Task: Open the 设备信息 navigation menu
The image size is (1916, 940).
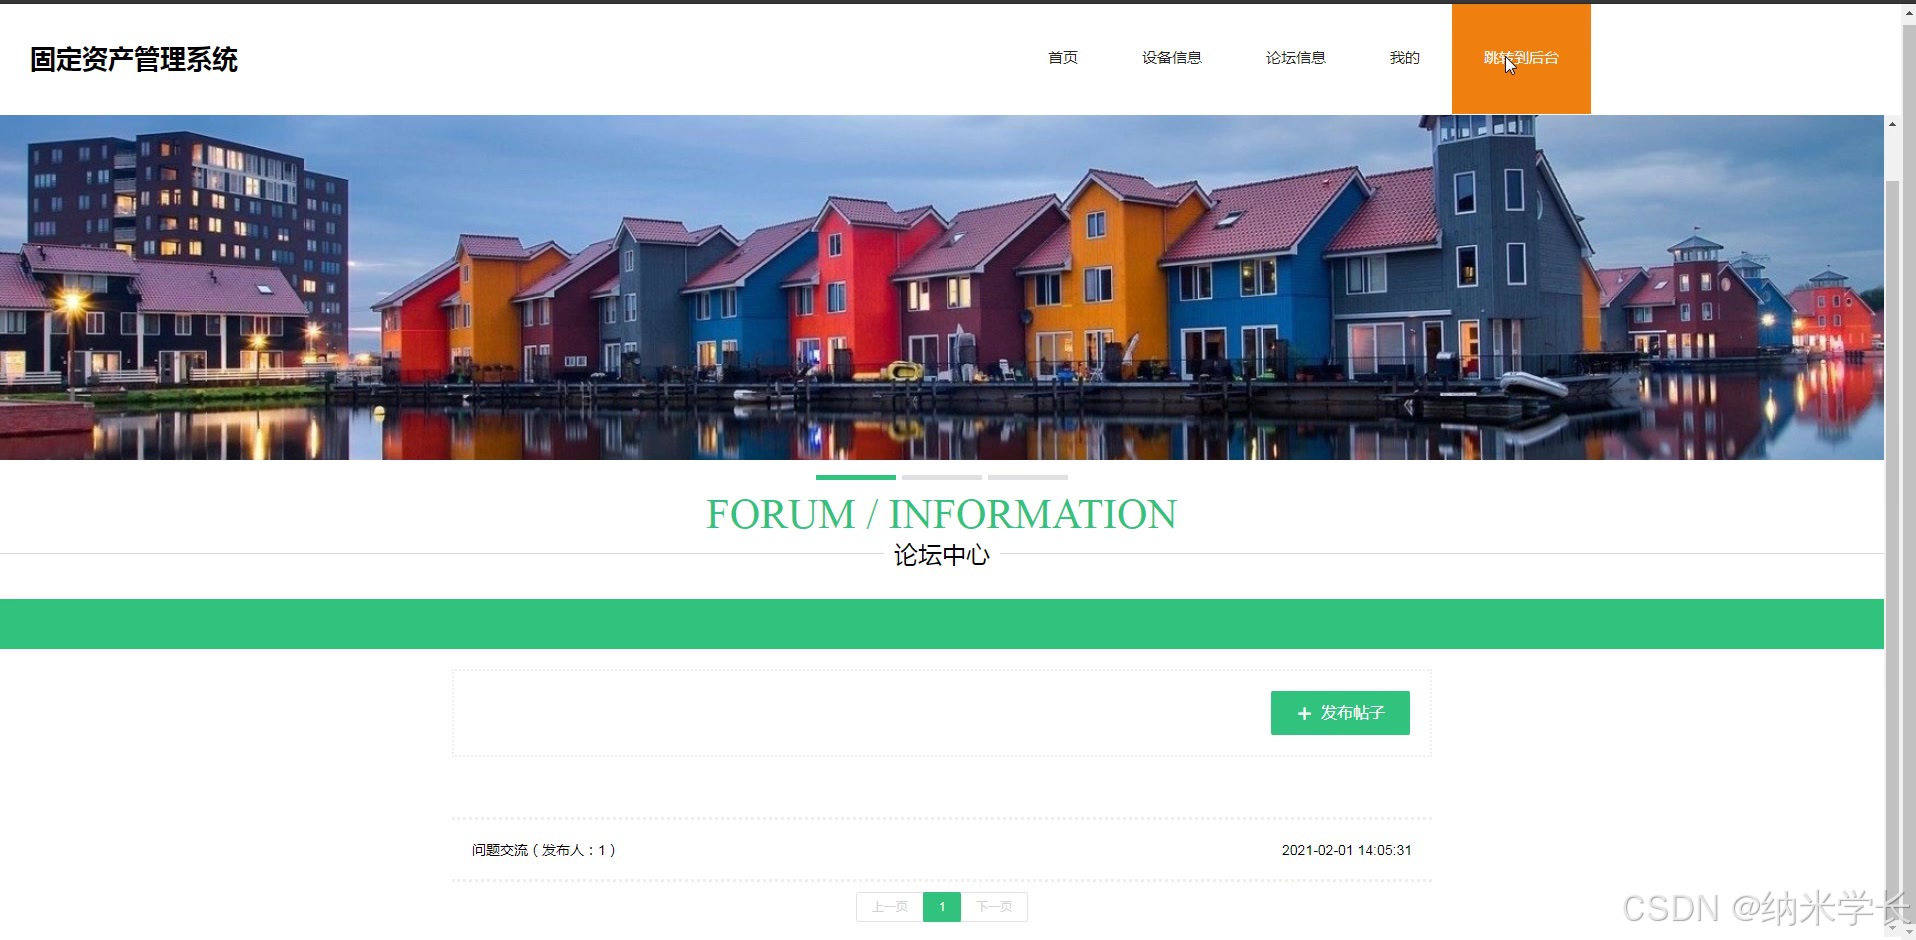Action: pyautogui.click(x=1171, y=58)
